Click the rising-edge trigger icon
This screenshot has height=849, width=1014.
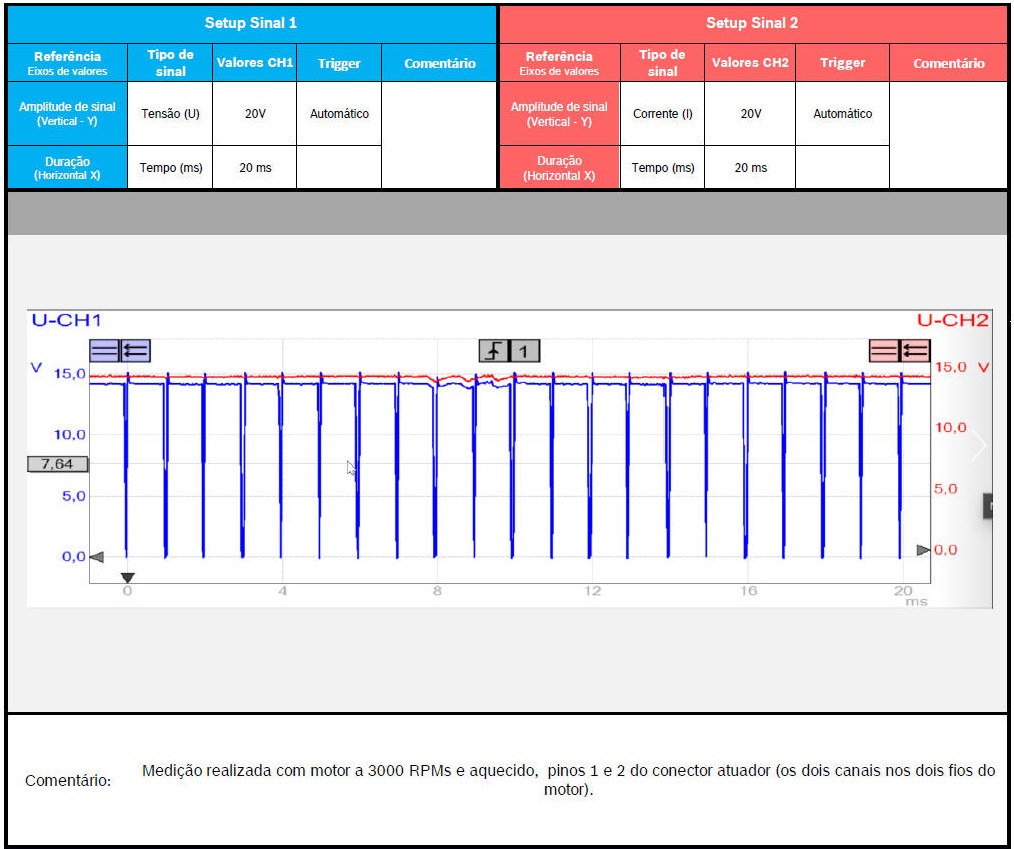pos(494,350)
